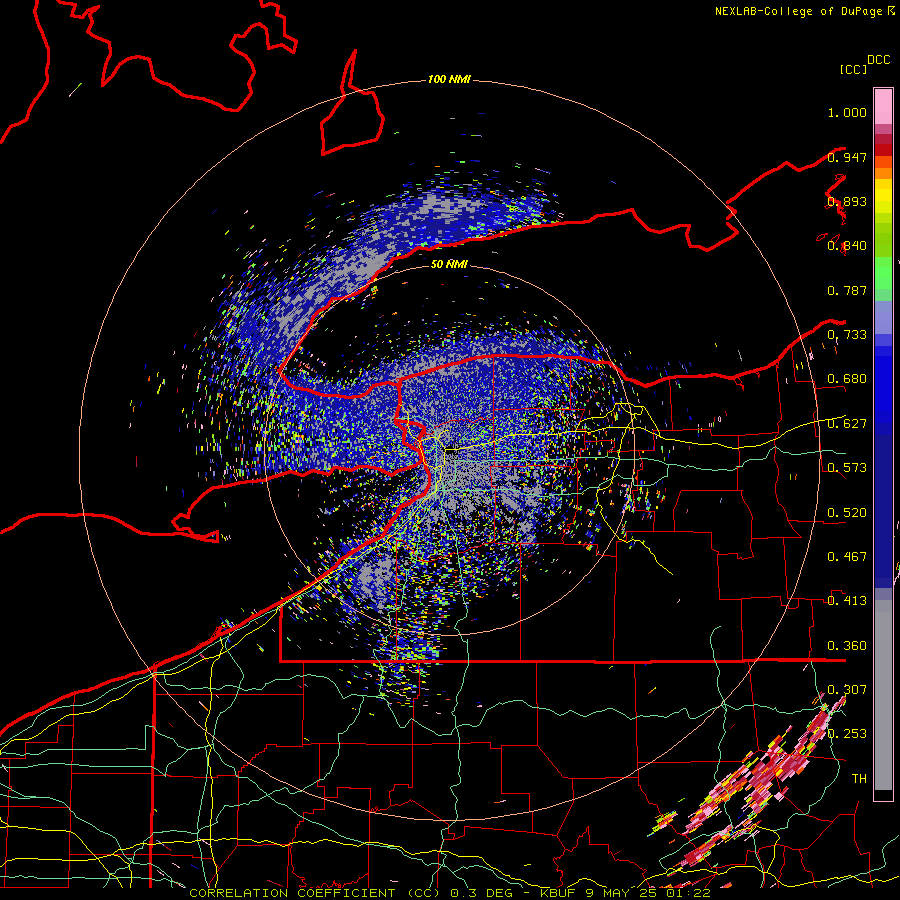Select the 0.467 scale value
900x900 pixels.
coord(847,557)
